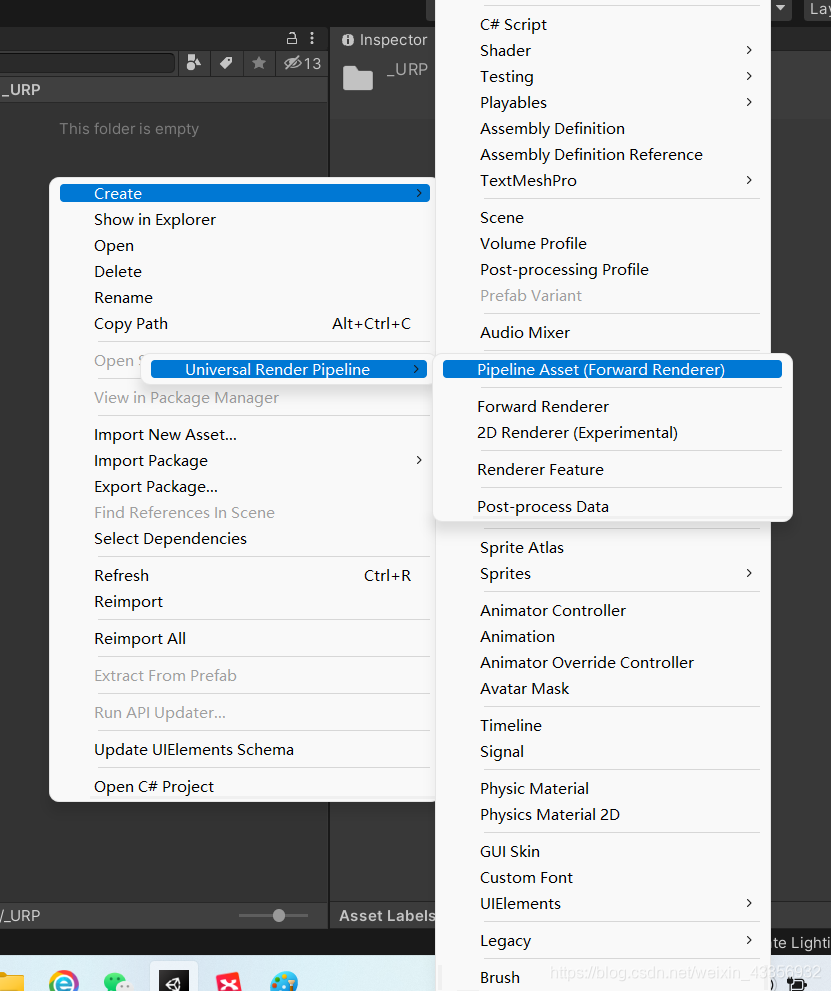Expand the TextMeshPro submenu

(604, 181)
